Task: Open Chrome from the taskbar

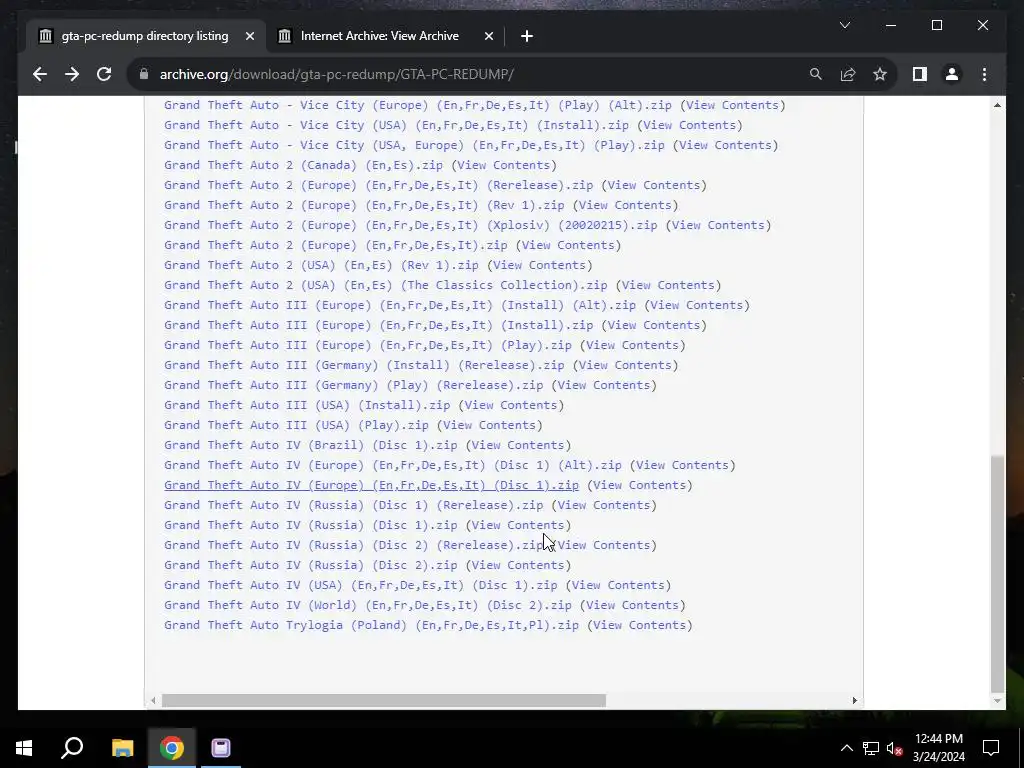Action: (172, 748)
